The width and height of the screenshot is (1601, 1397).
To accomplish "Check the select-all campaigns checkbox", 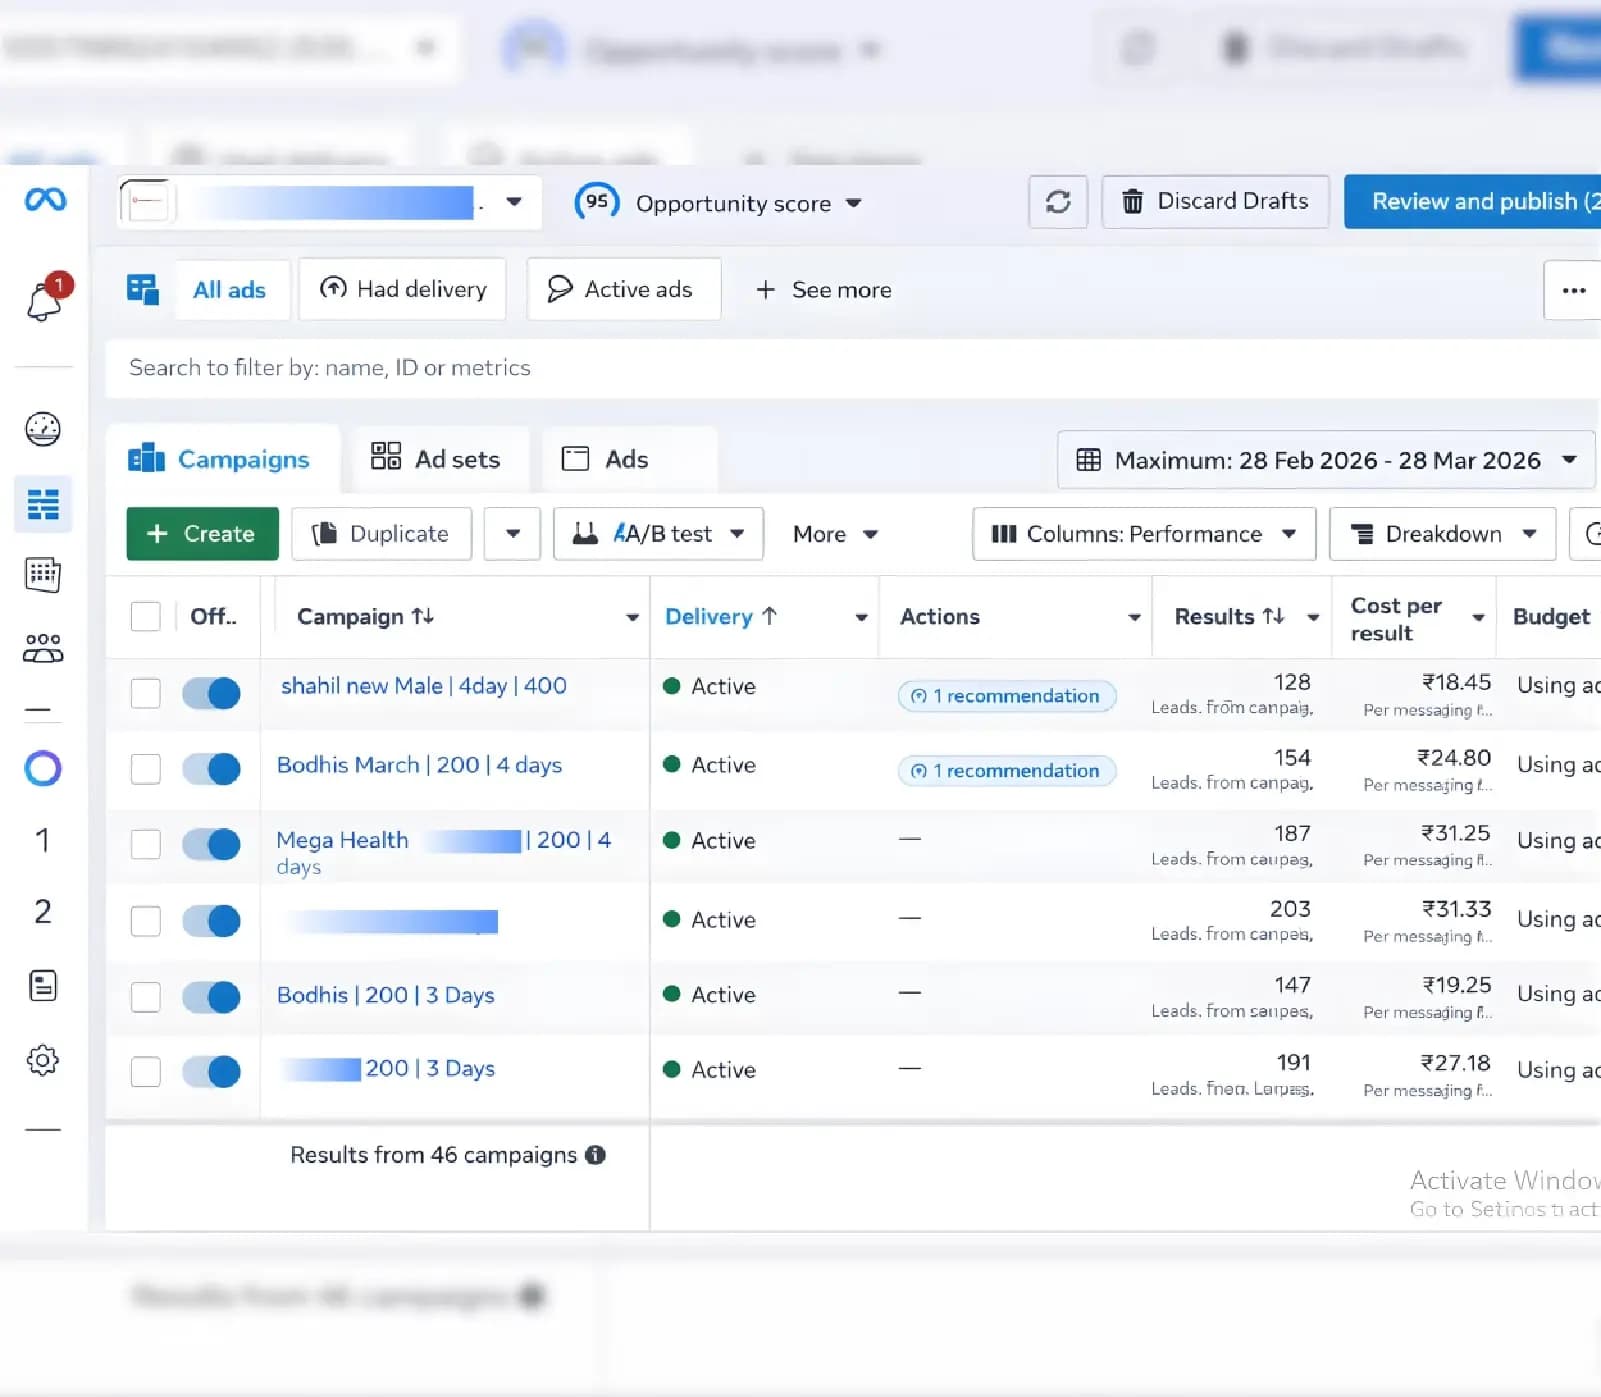I will [x=146, y=617].
